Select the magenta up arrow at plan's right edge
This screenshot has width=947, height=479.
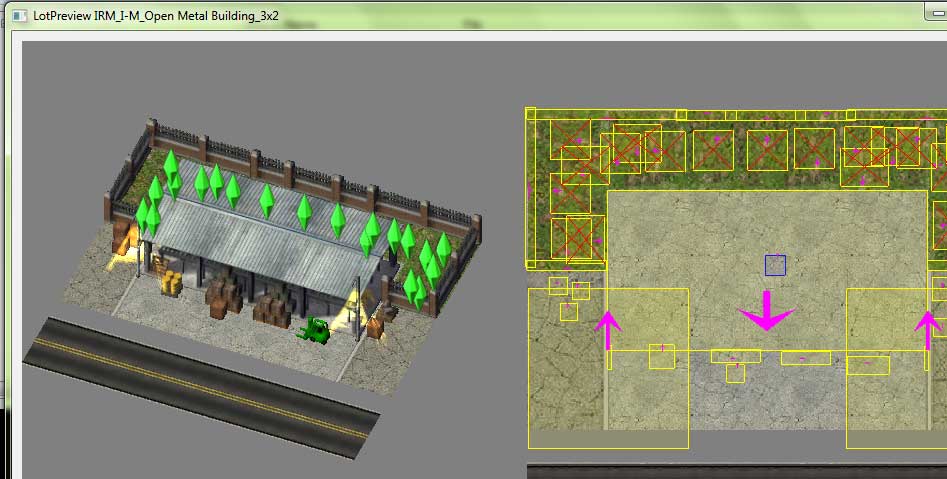tap(928, 330)
